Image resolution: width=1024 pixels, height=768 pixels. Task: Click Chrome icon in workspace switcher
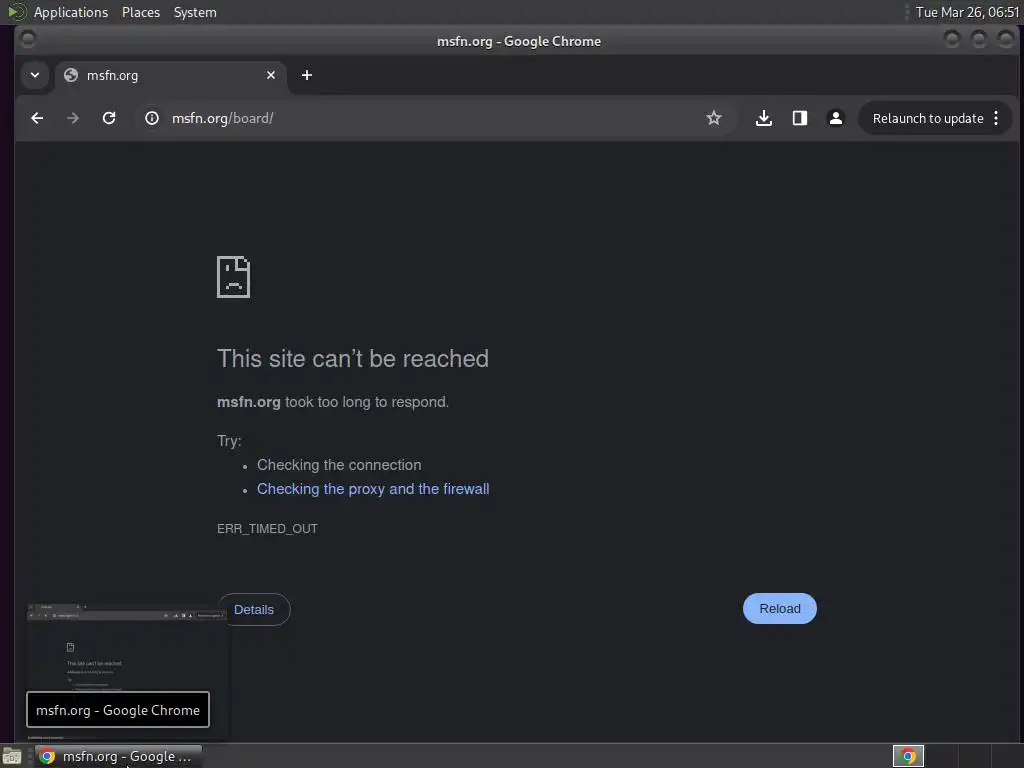click(x=908, y=756)
